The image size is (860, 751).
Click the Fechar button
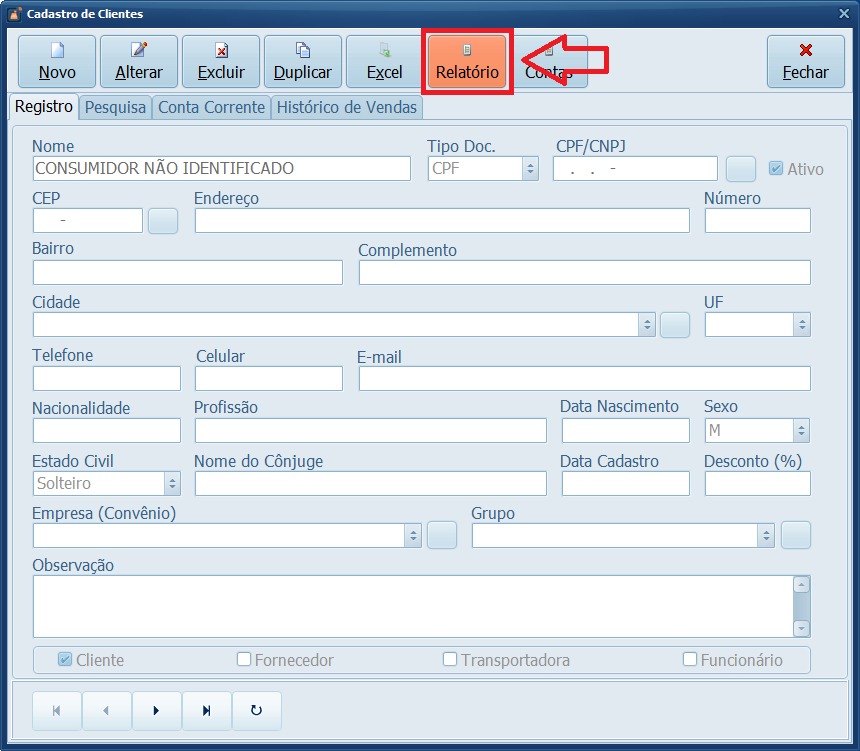[805, 61]
